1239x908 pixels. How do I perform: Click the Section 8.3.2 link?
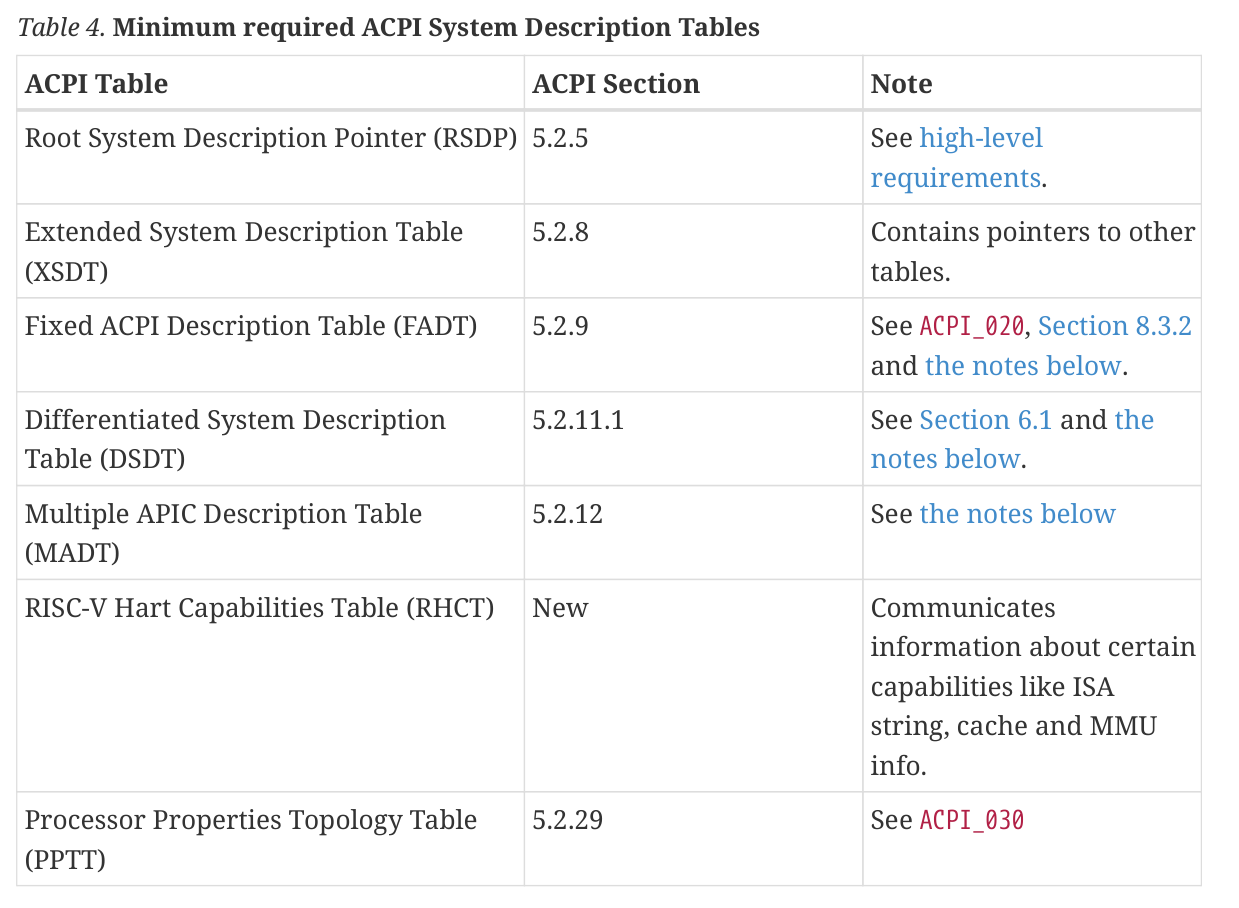[1115, 327]
